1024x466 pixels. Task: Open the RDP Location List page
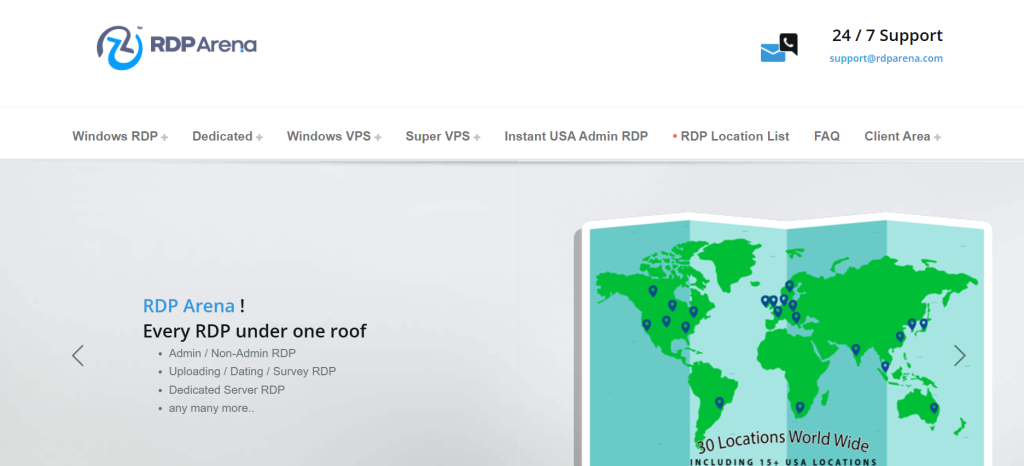735,136
